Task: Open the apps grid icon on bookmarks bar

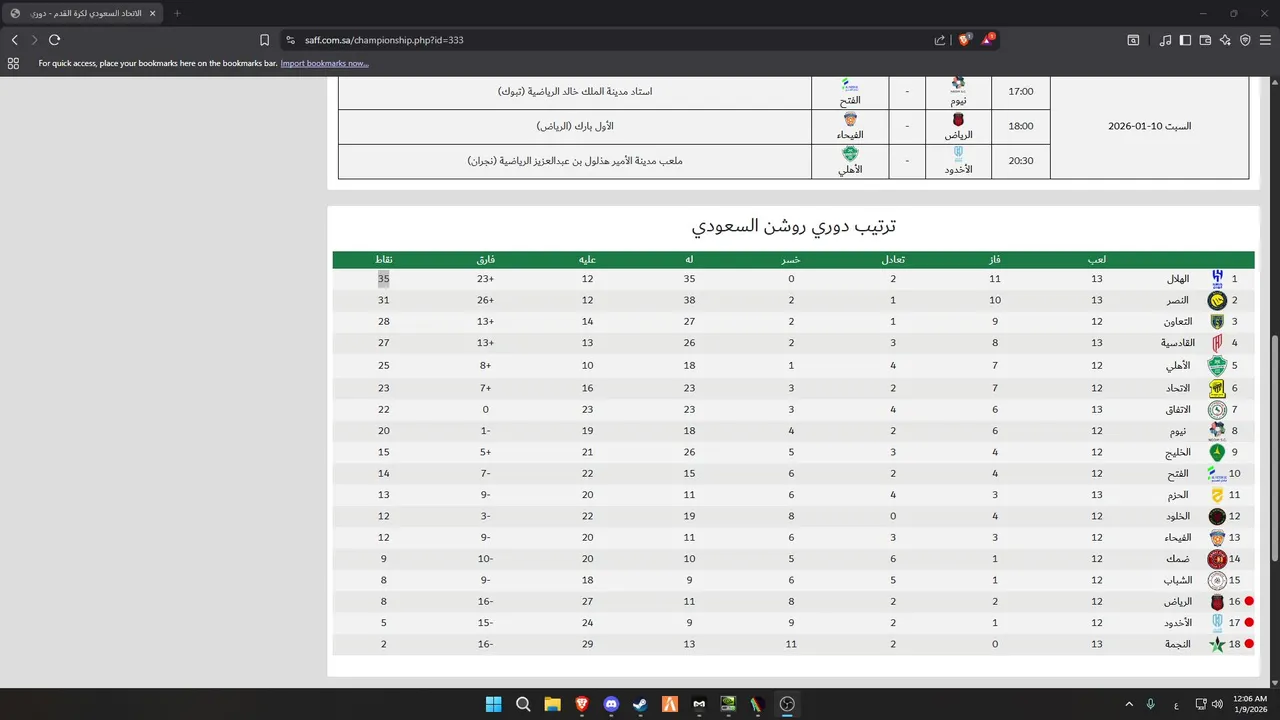Action: click(13, 63)
